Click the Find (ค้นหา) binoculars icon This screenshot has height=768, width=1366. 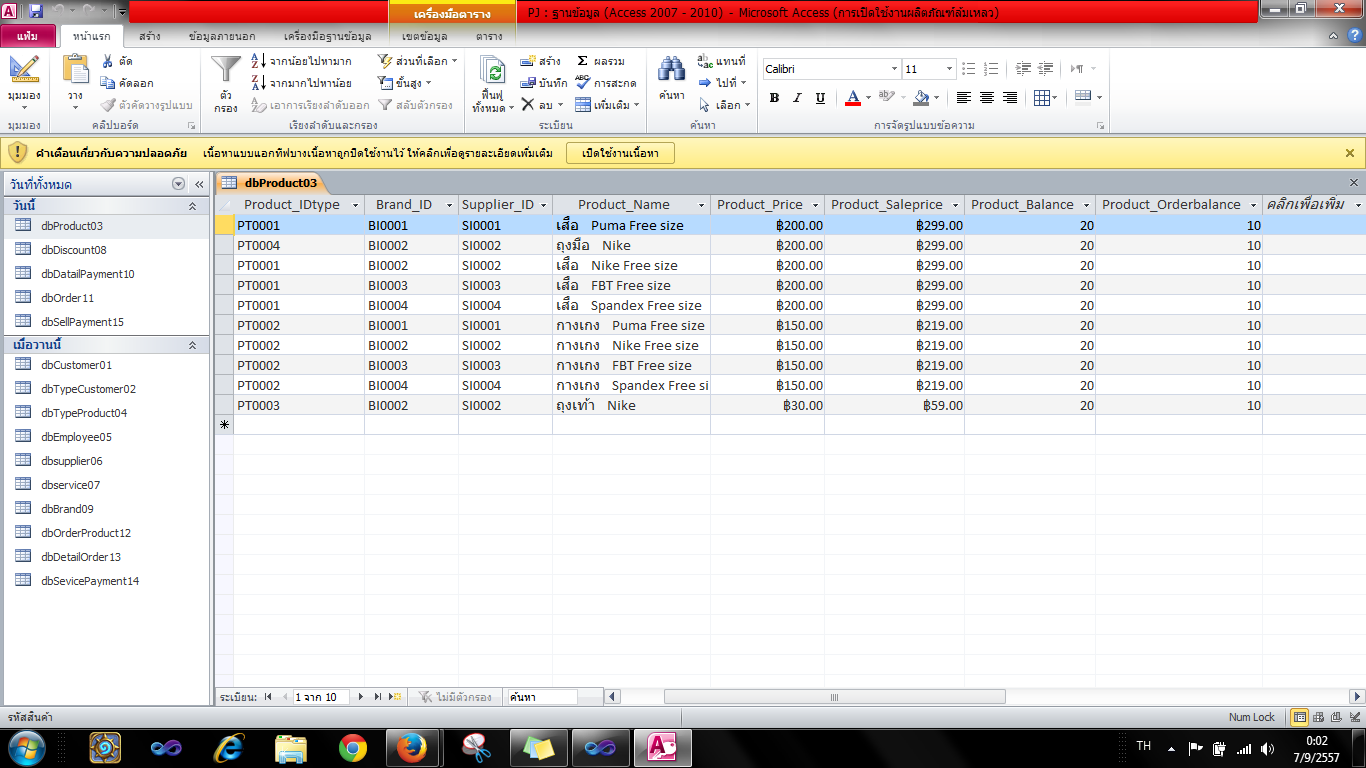click(x=671, y=69)
